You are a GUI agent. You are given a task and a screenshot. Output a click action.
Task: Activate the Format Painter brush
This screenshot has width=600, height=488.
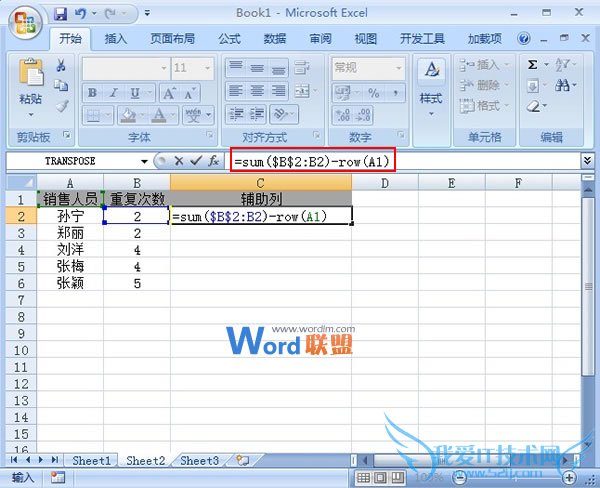coord(62,106)
